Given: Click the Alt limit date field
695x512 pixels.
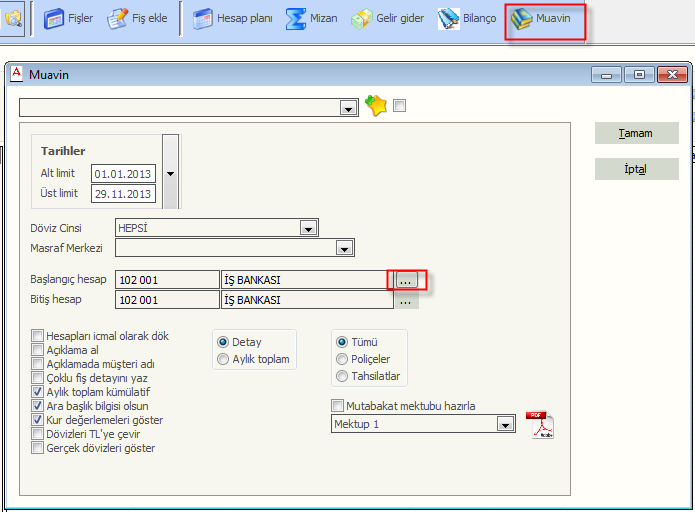Looking at the screenshot, I should tap(123, 174).
